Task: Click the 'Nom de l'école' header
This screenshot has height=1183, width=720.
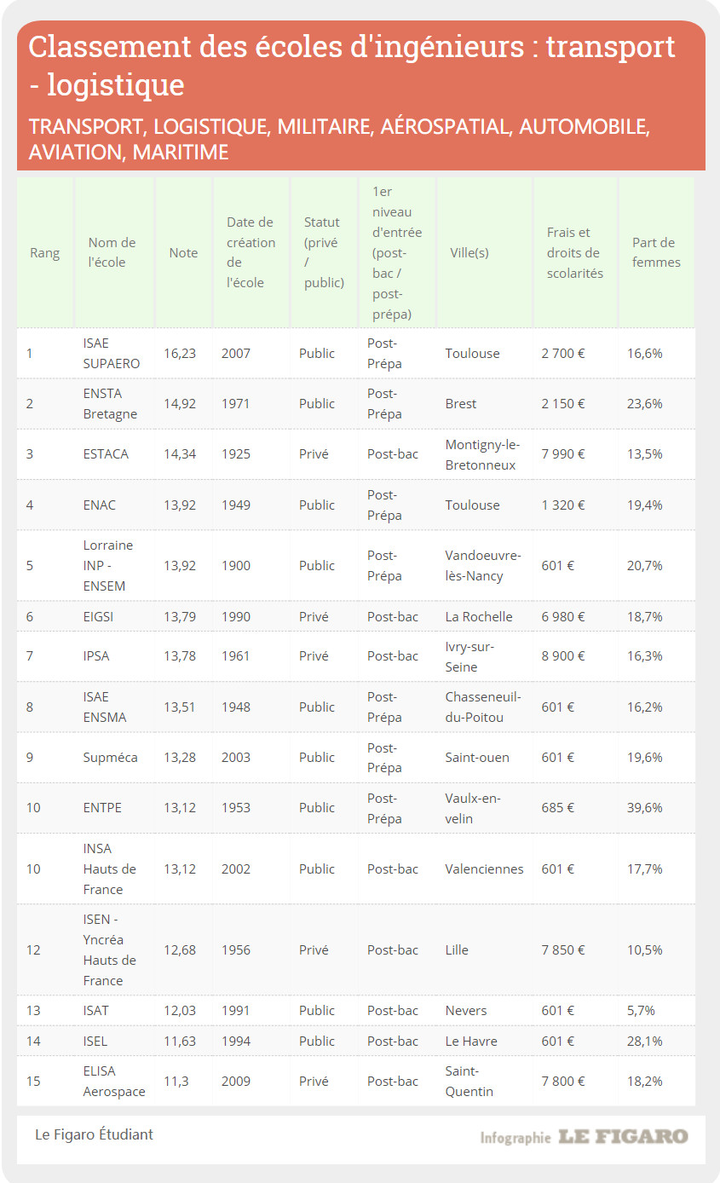Action: tap(112, 253)
